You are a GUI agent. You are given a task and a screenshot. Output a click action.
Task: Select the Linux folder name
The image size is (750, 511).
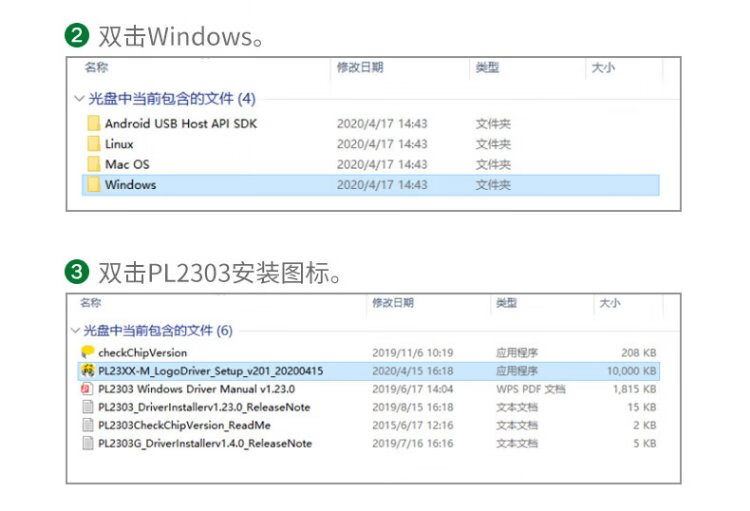[119, 144]
